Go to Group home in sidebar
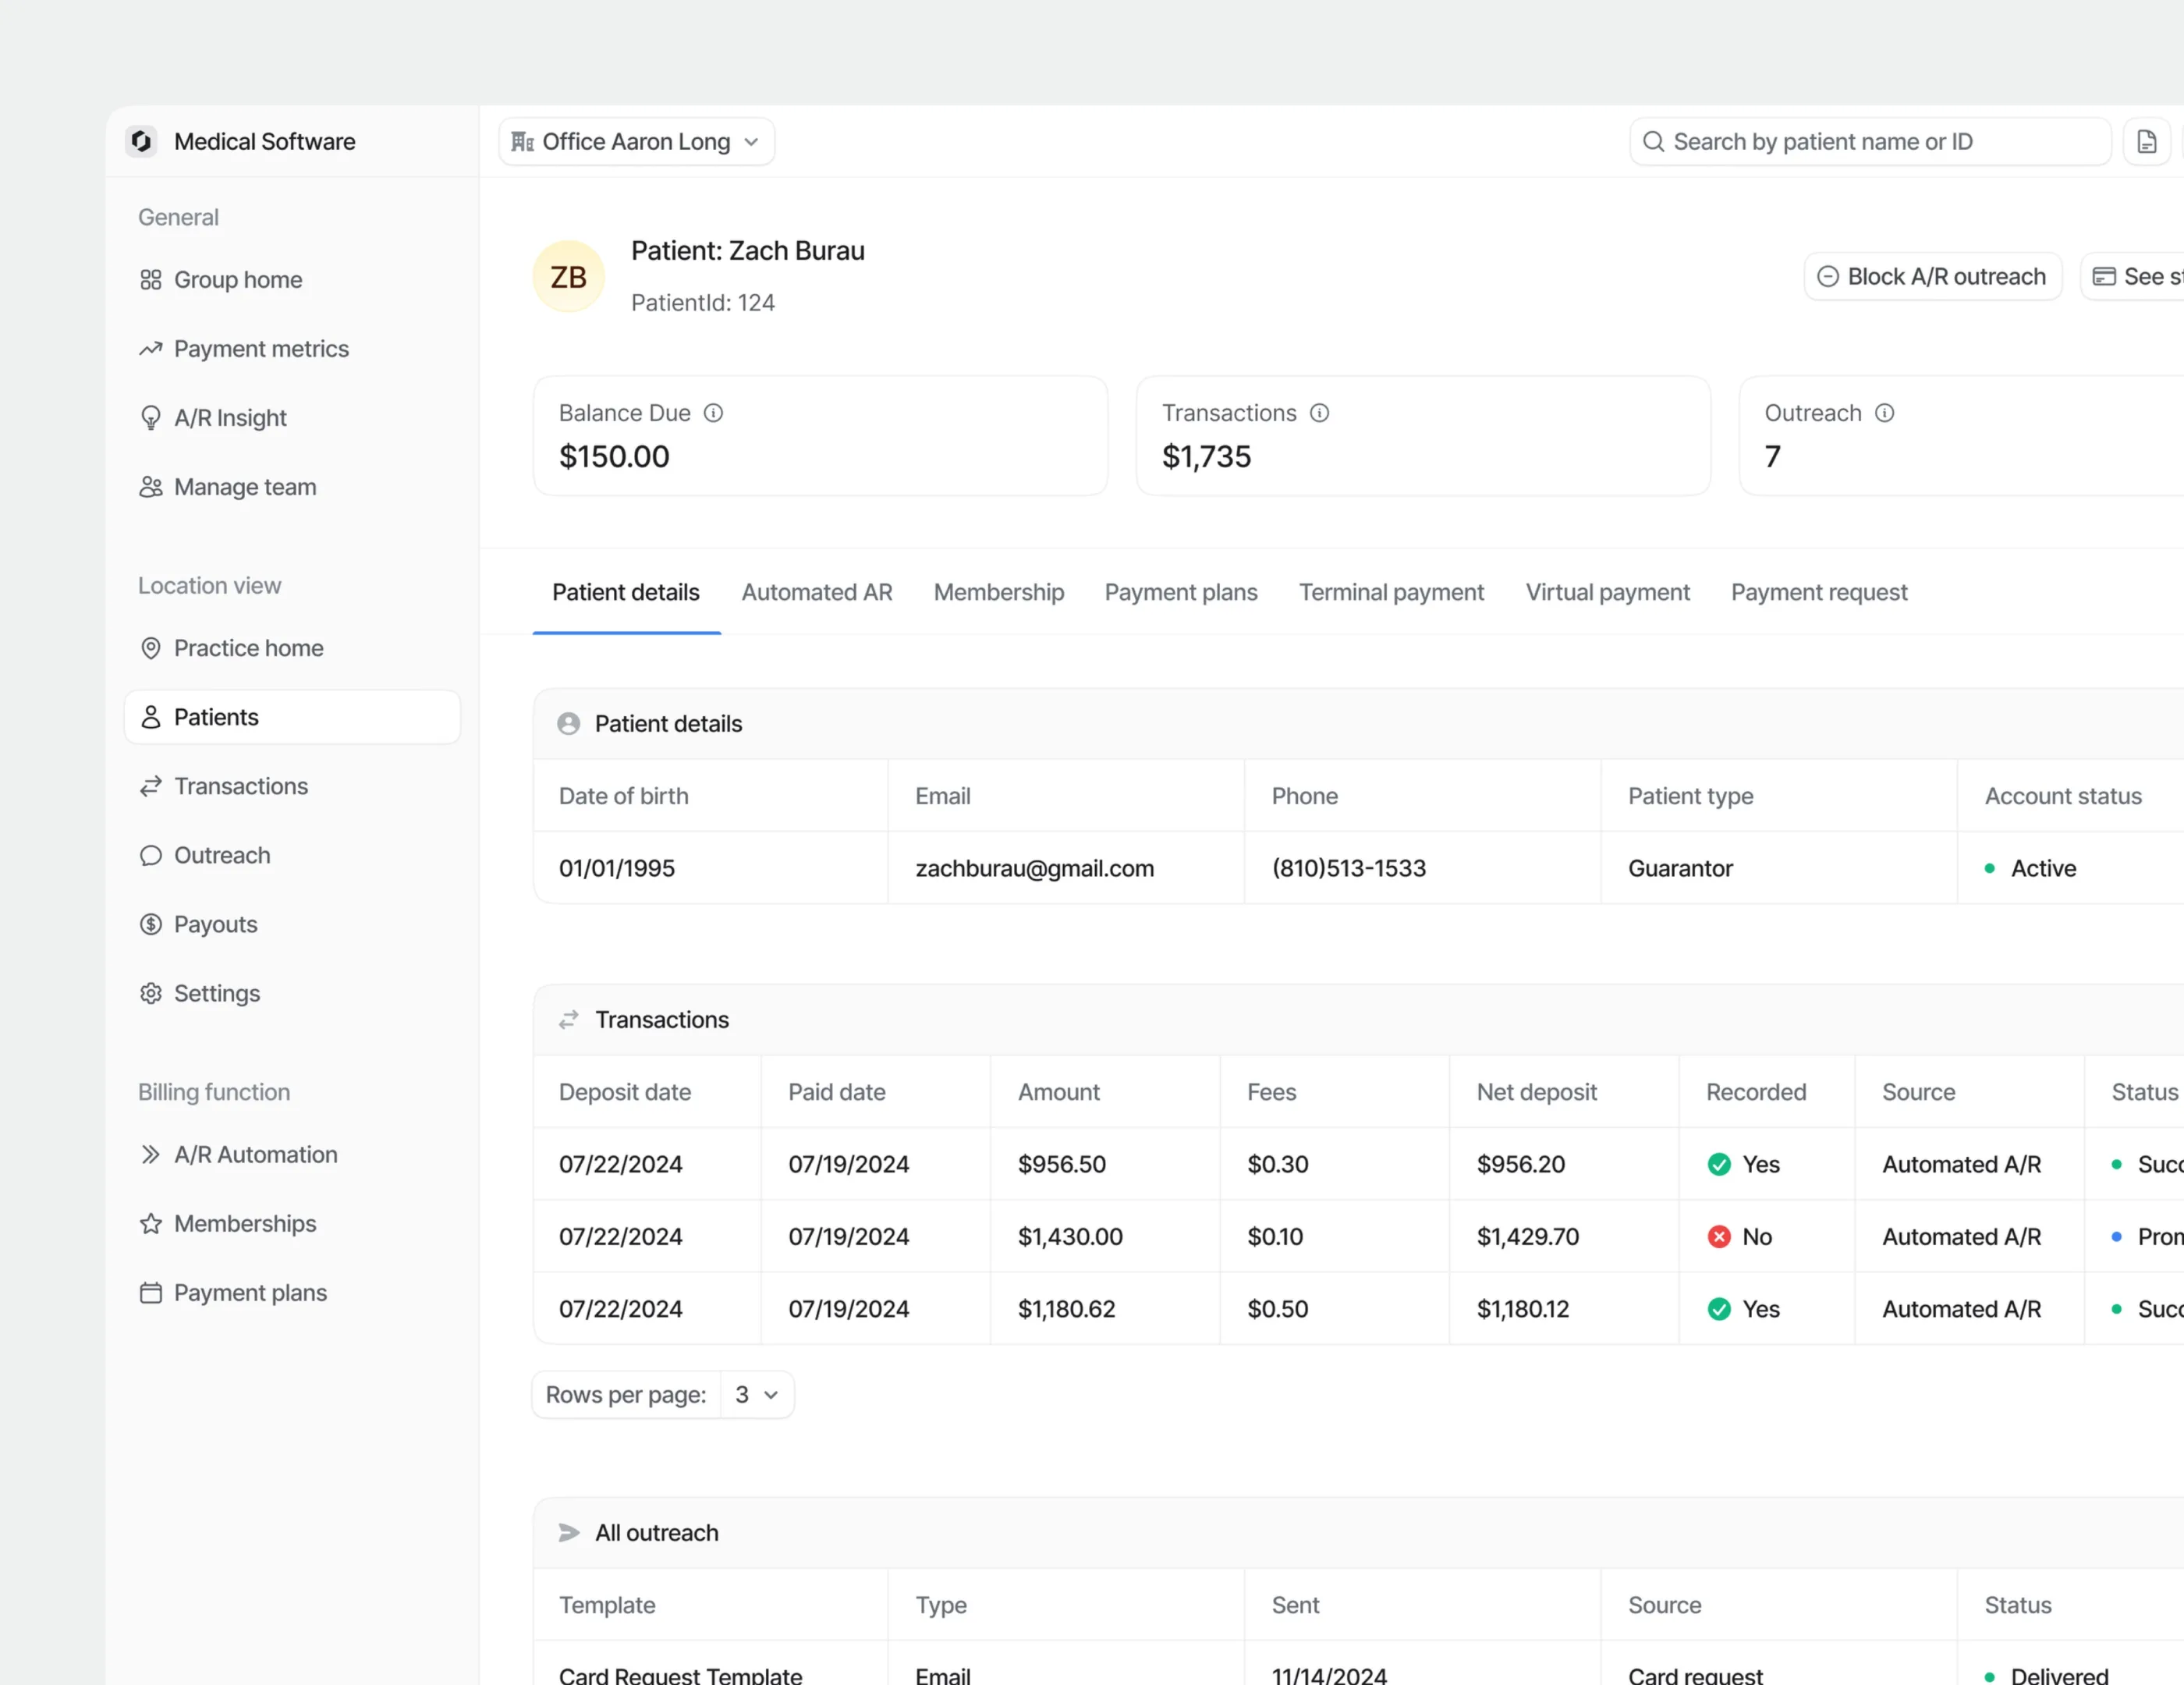Viewport: 2184px width, 1685px height. pos(238,280)
